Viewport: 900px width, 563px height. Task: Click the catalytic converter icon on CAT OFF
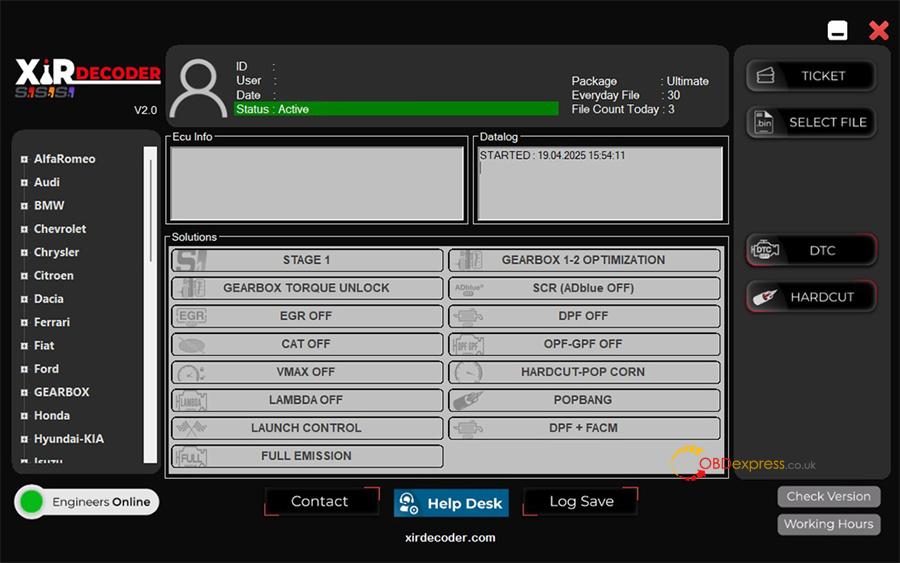tap(191, 344)
